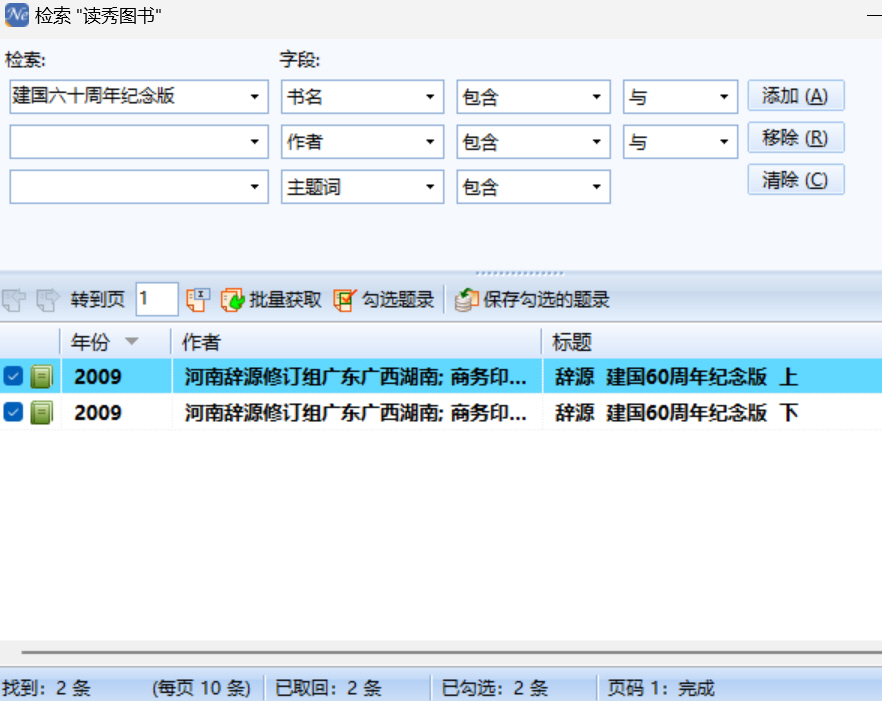Click the 保存勾选的题录 save icon
Screen dimensions: 882x701
[x=466, y=299]
